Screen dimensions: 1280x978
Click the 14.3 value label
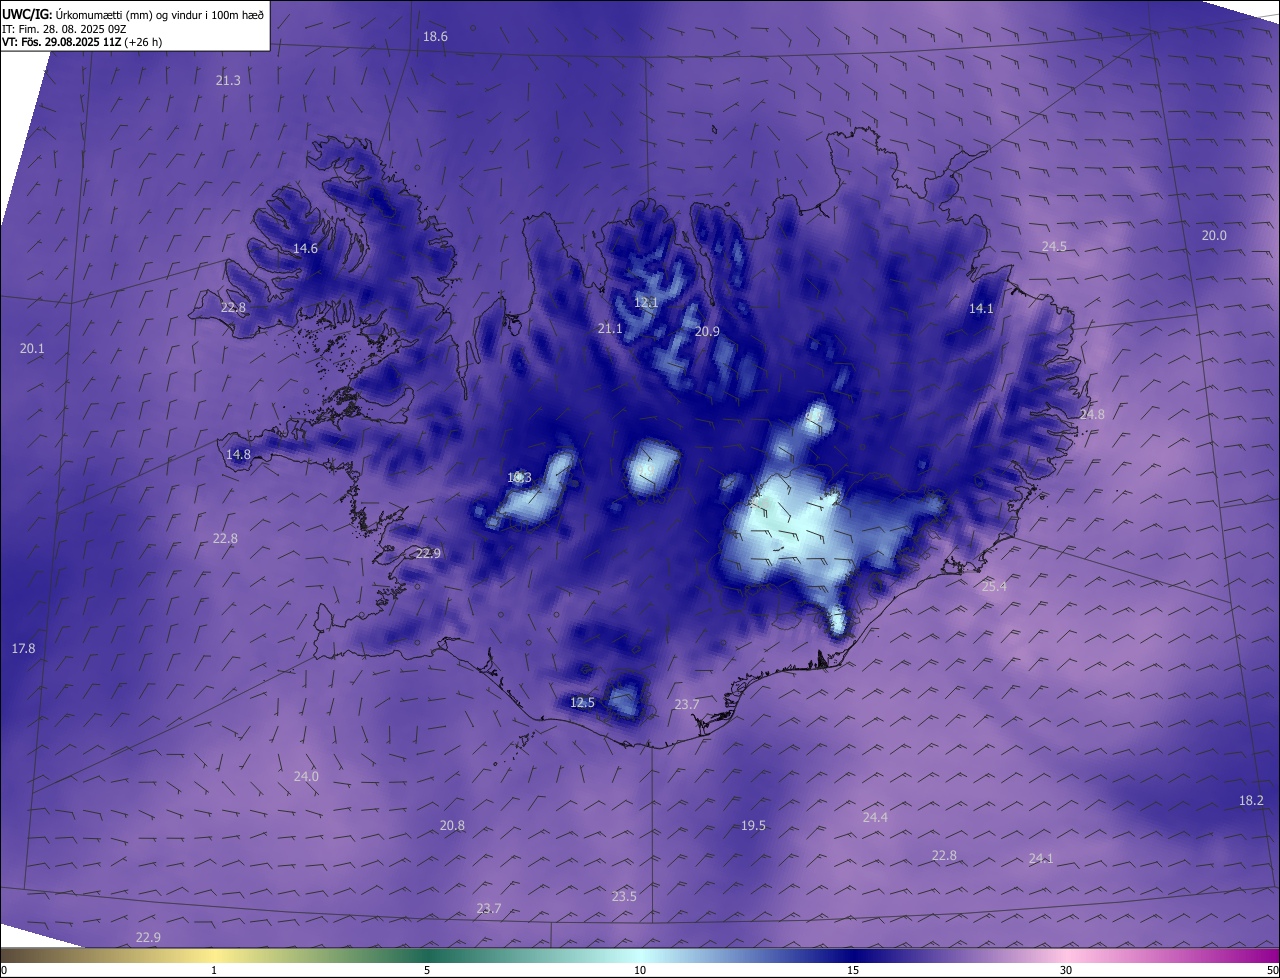point(519,477)
